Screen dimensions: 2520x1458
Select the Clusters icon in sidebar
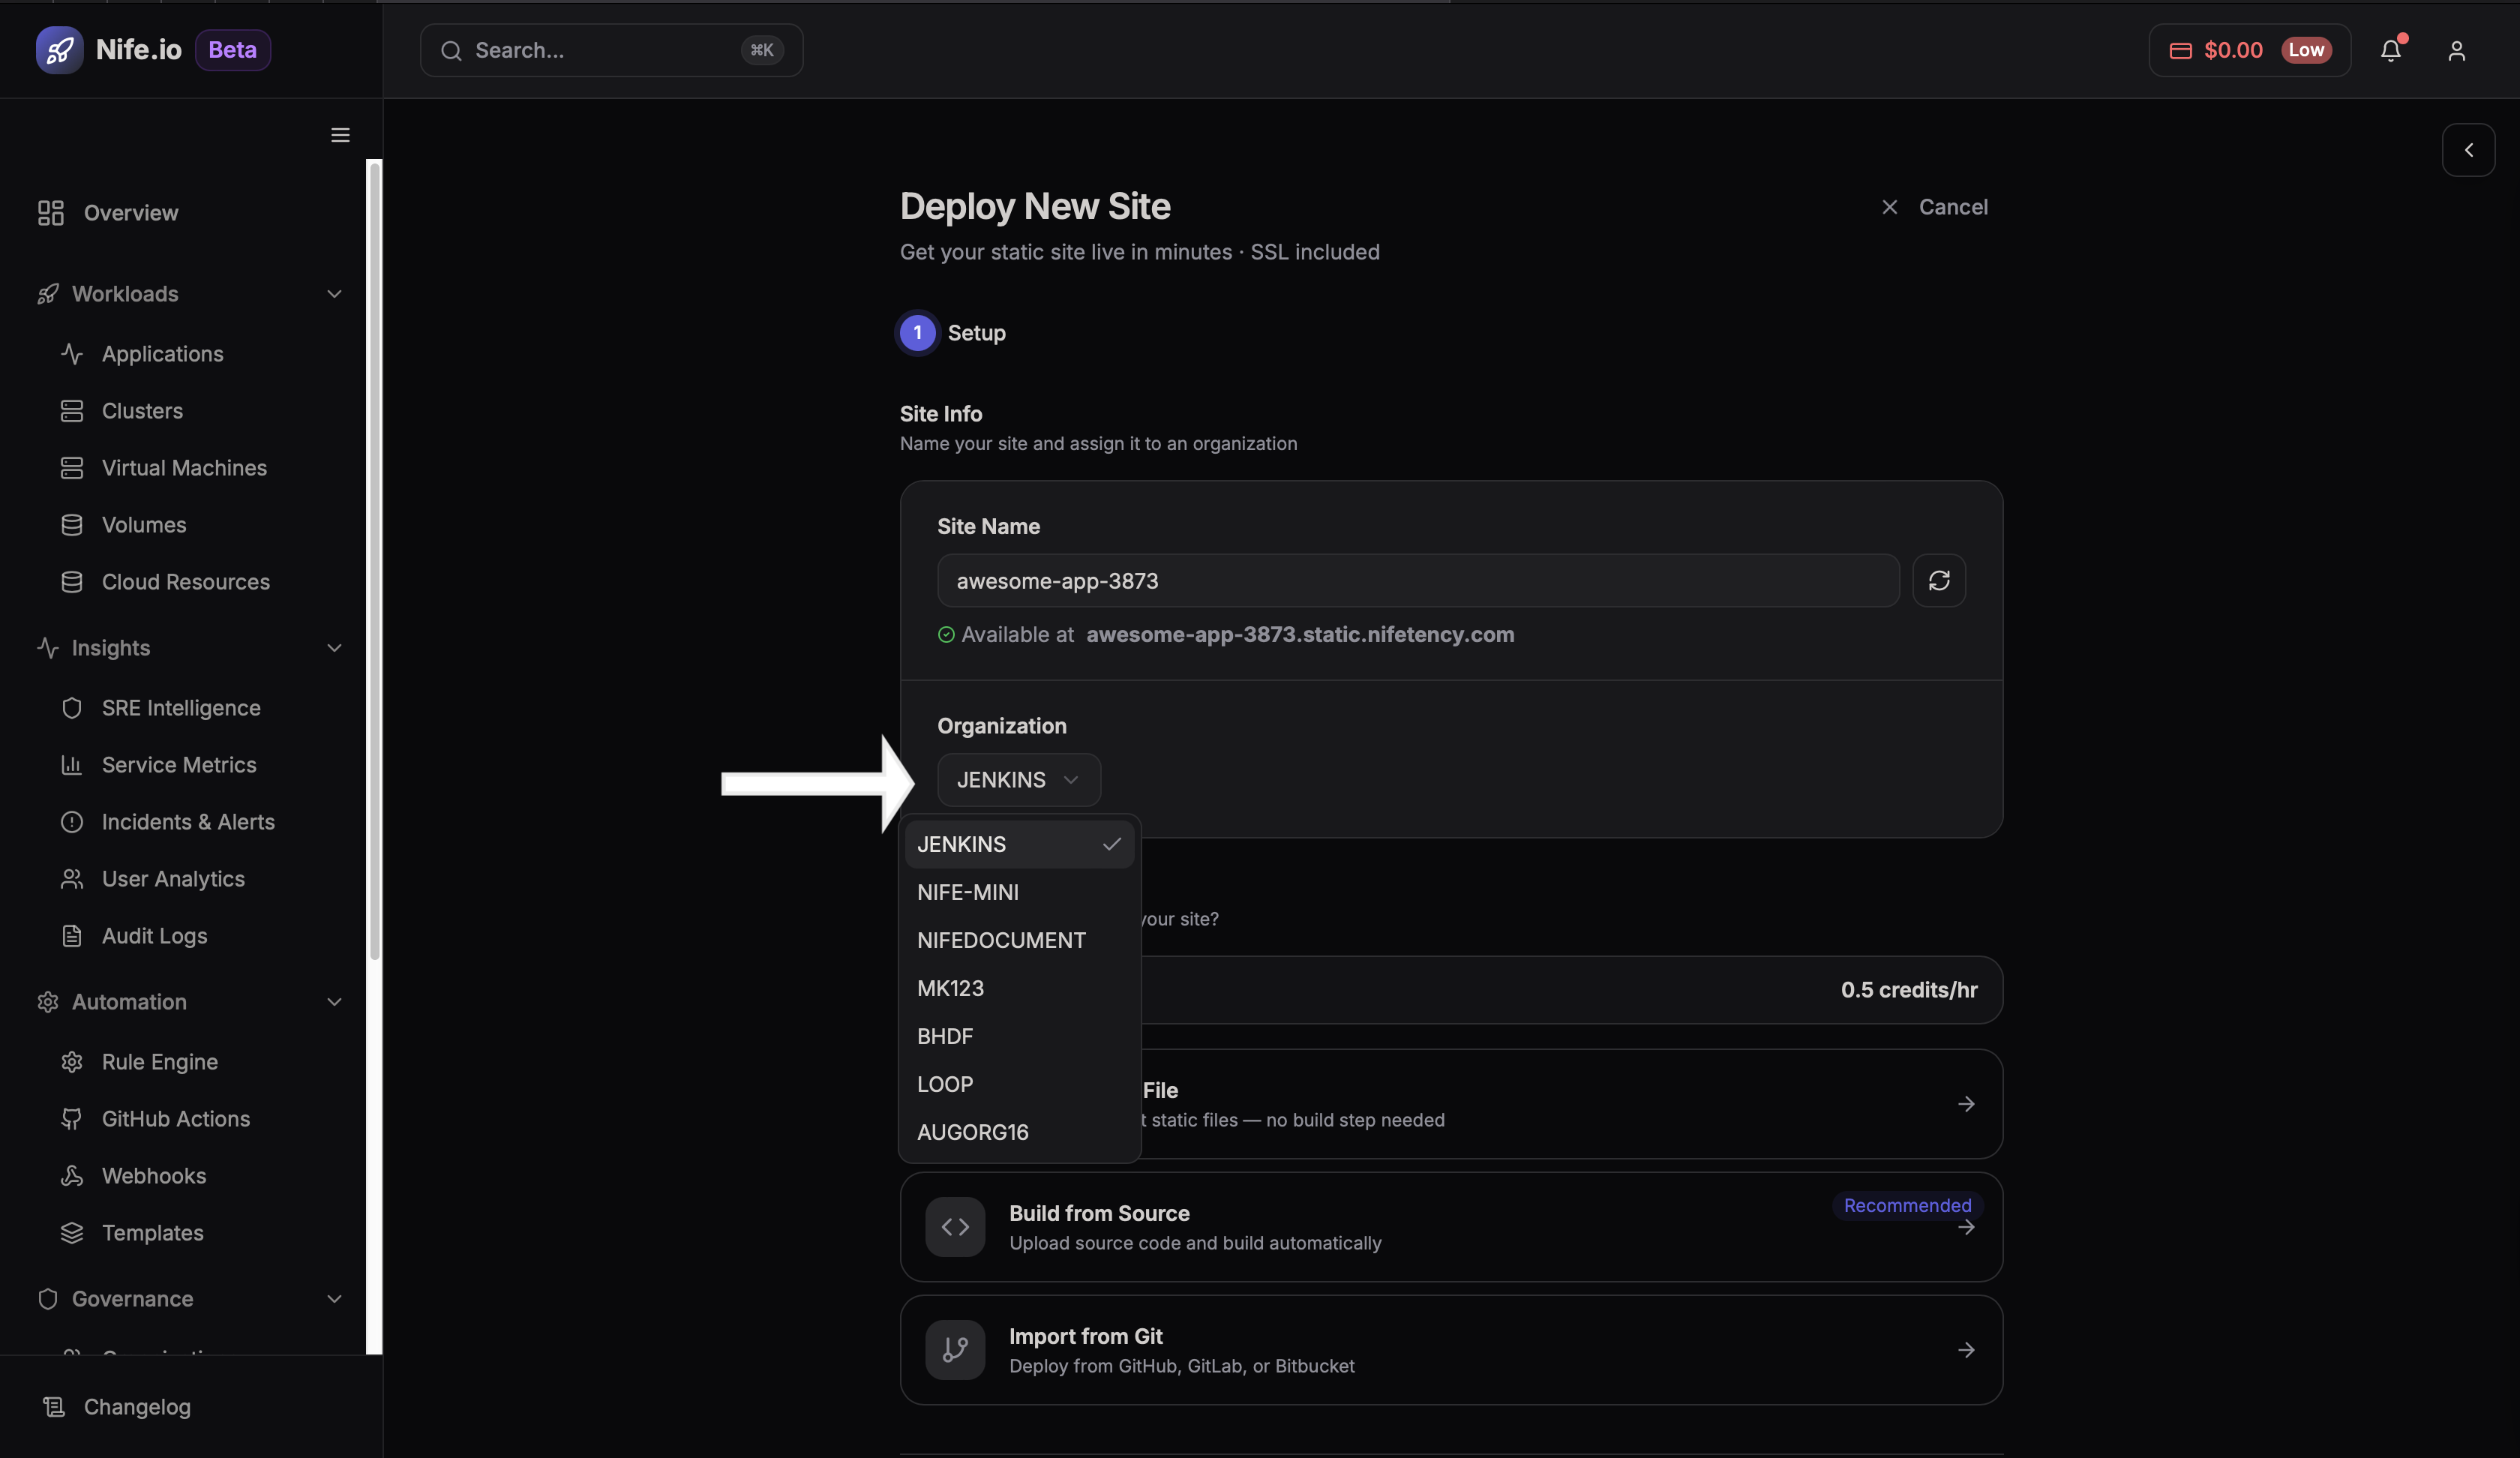pos(71,410)
